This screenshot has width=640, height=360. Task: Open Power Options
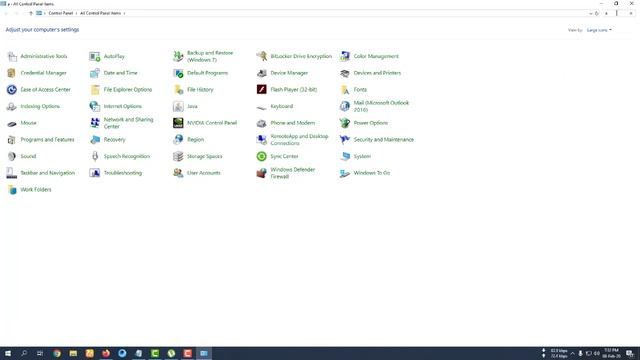tap(364, 123)
